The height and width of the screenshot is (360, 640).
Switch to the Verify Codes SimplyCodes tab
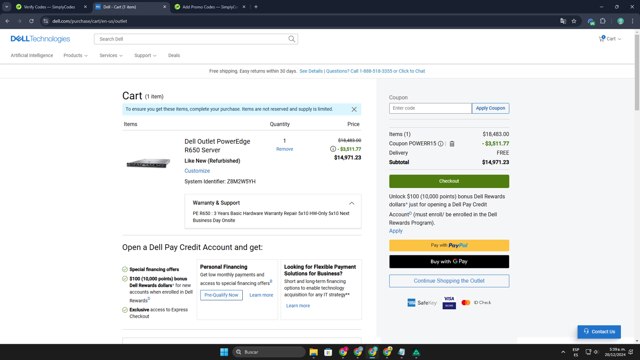tap(49, 7)
